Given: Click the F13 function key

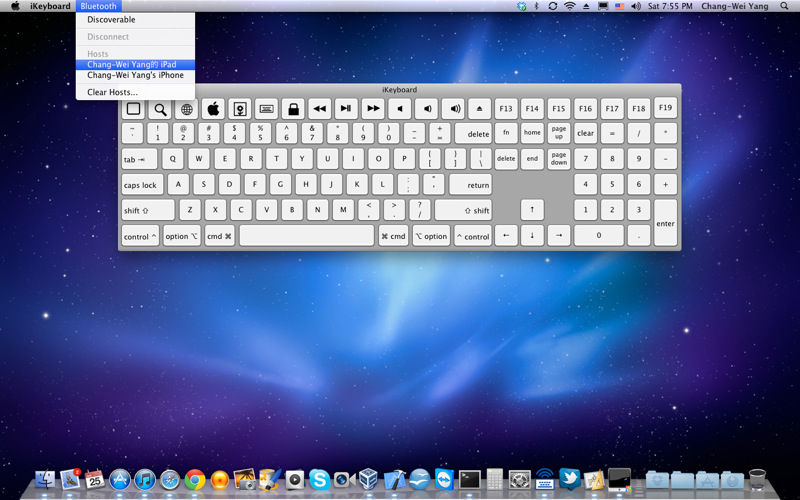Looking at the screenshot, I should tap(506, 109).
